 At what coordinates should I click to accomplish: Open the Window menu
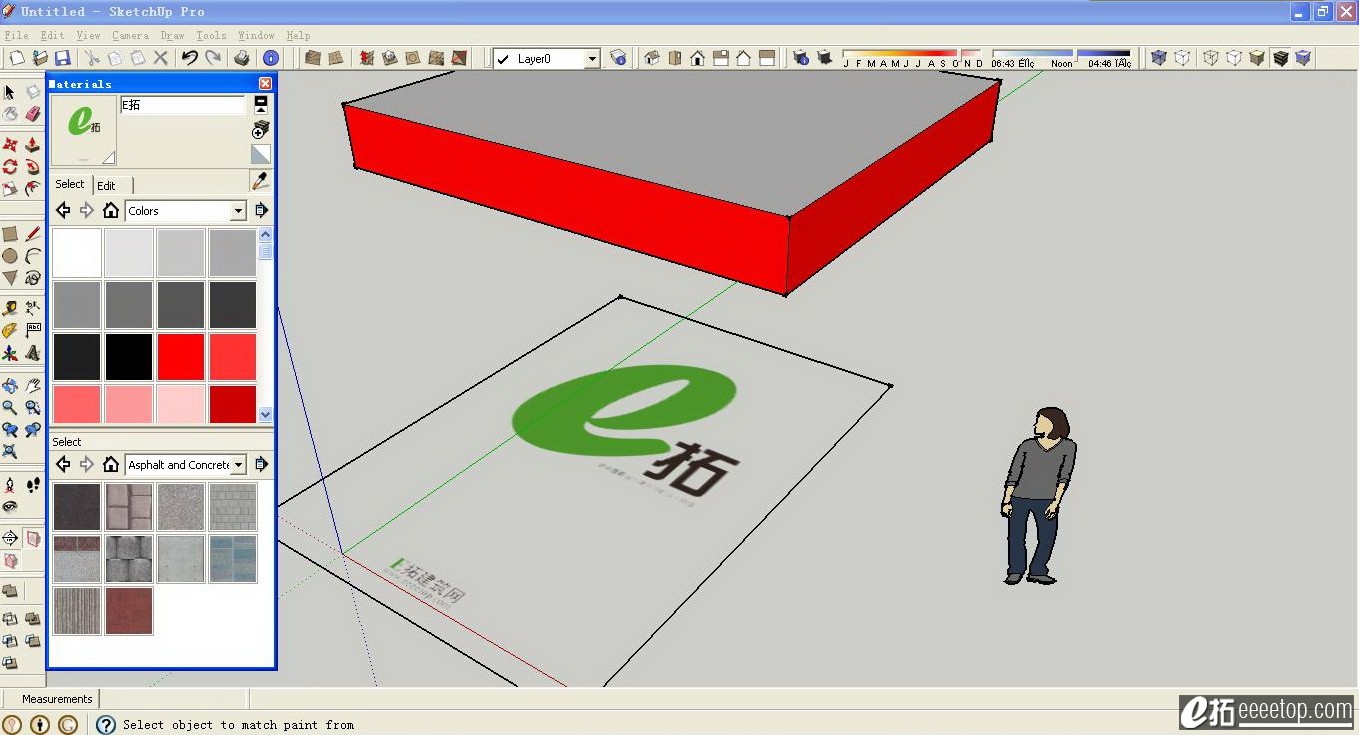click(x=256, y=35)
